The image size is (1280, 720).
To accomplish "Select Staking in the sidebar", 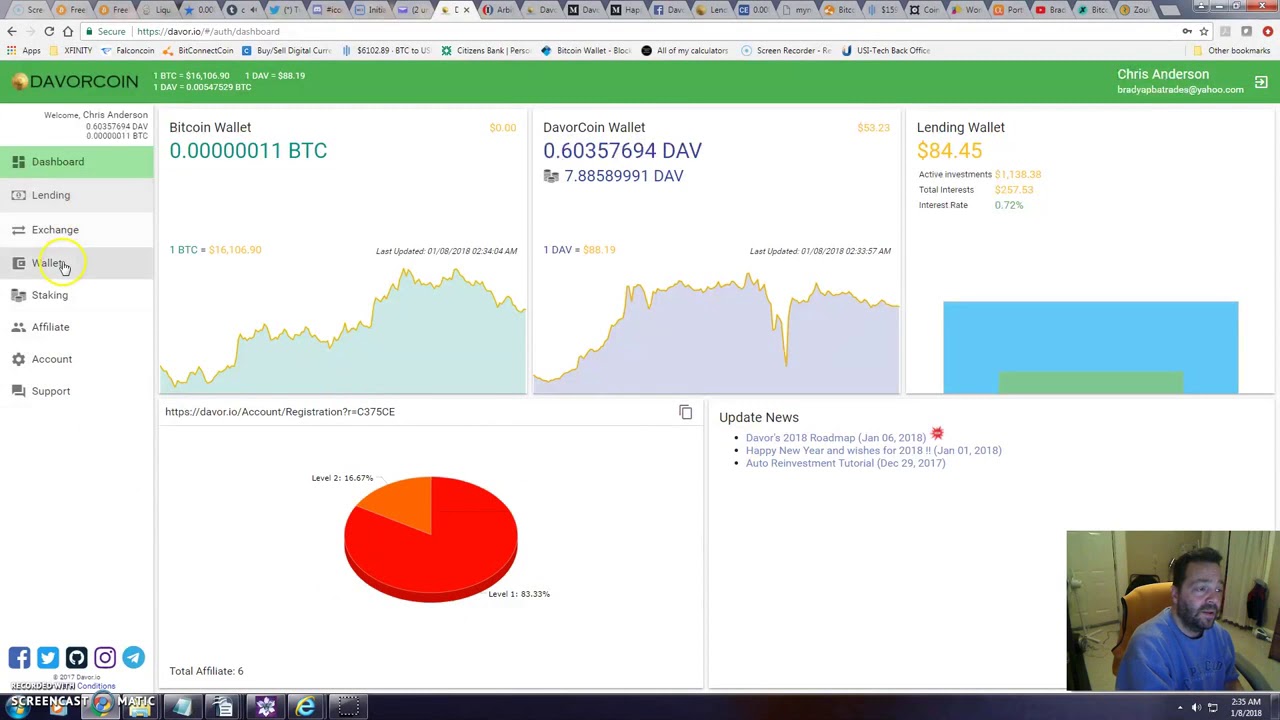I will 76,295.
